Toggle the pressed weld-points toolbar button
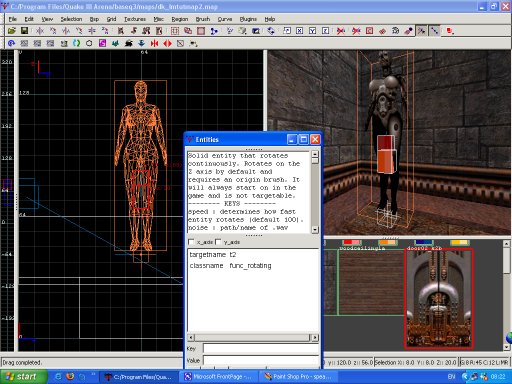The width and height of the screenshot is (512, 384). tap(422, 31)
